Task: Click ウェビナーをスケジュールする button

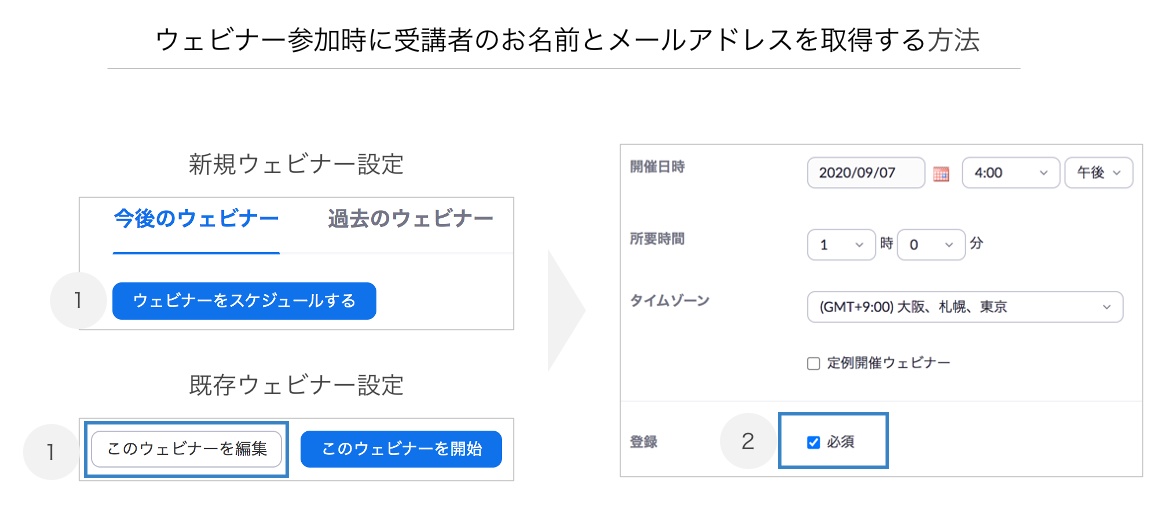Action: tap(244, 301)
